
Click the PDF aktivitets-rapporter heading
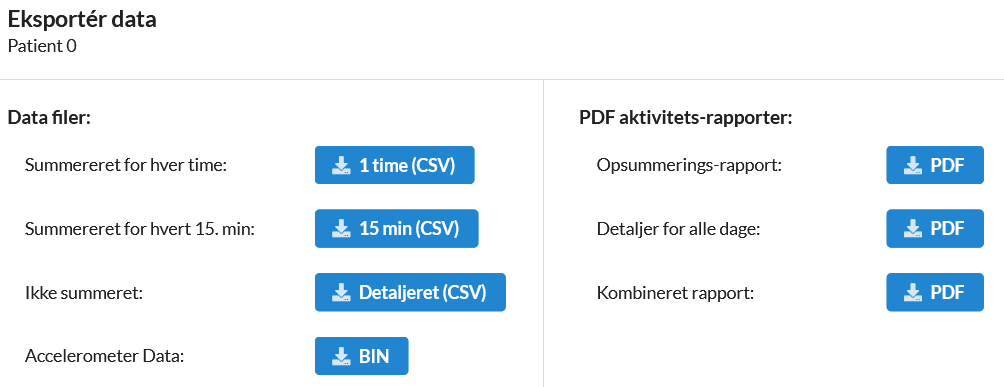pyautogui.click(x=686, y=119)
